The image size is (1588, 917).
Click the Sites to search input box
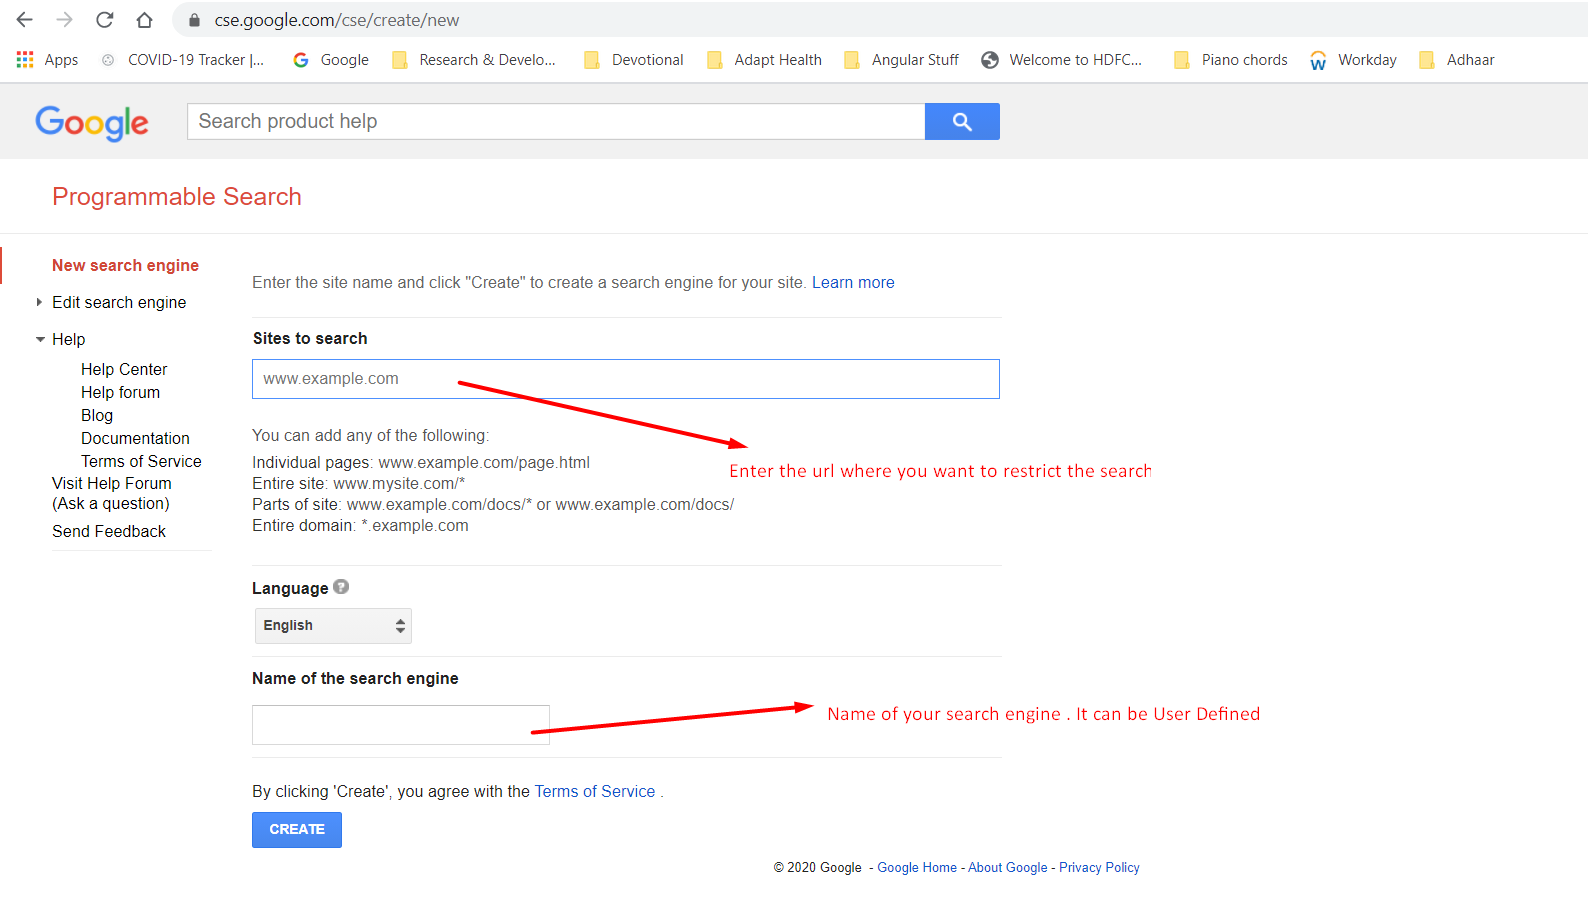click(x=626, y=379)
